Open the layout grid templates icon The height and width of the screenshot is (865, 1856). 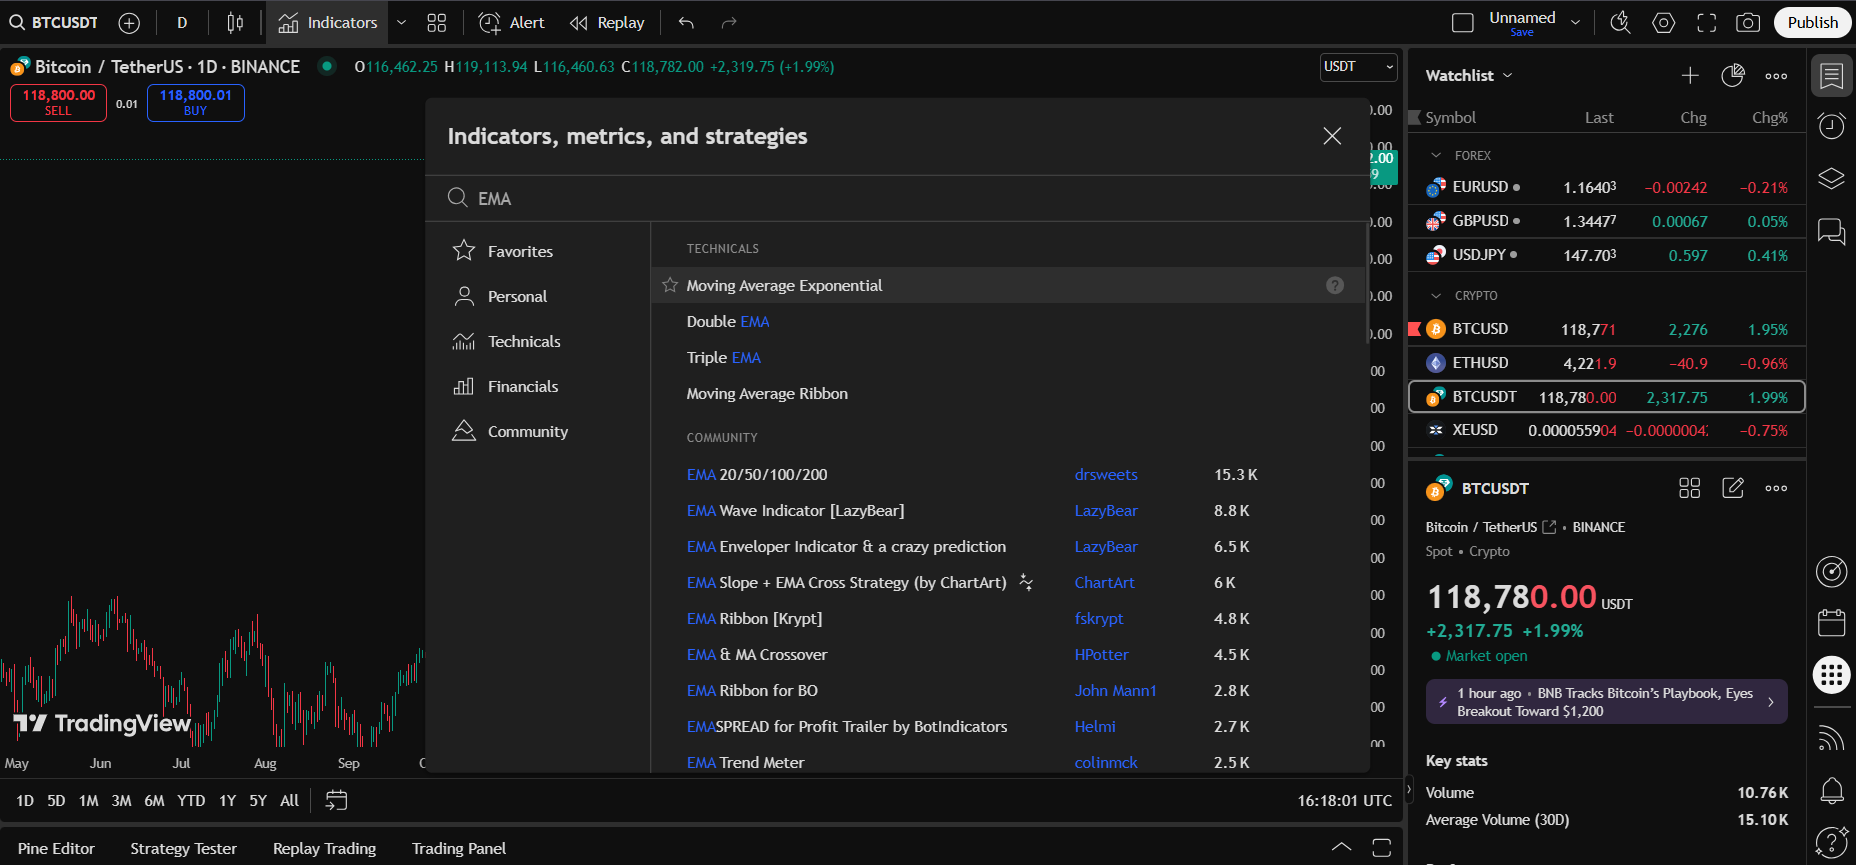437,23
